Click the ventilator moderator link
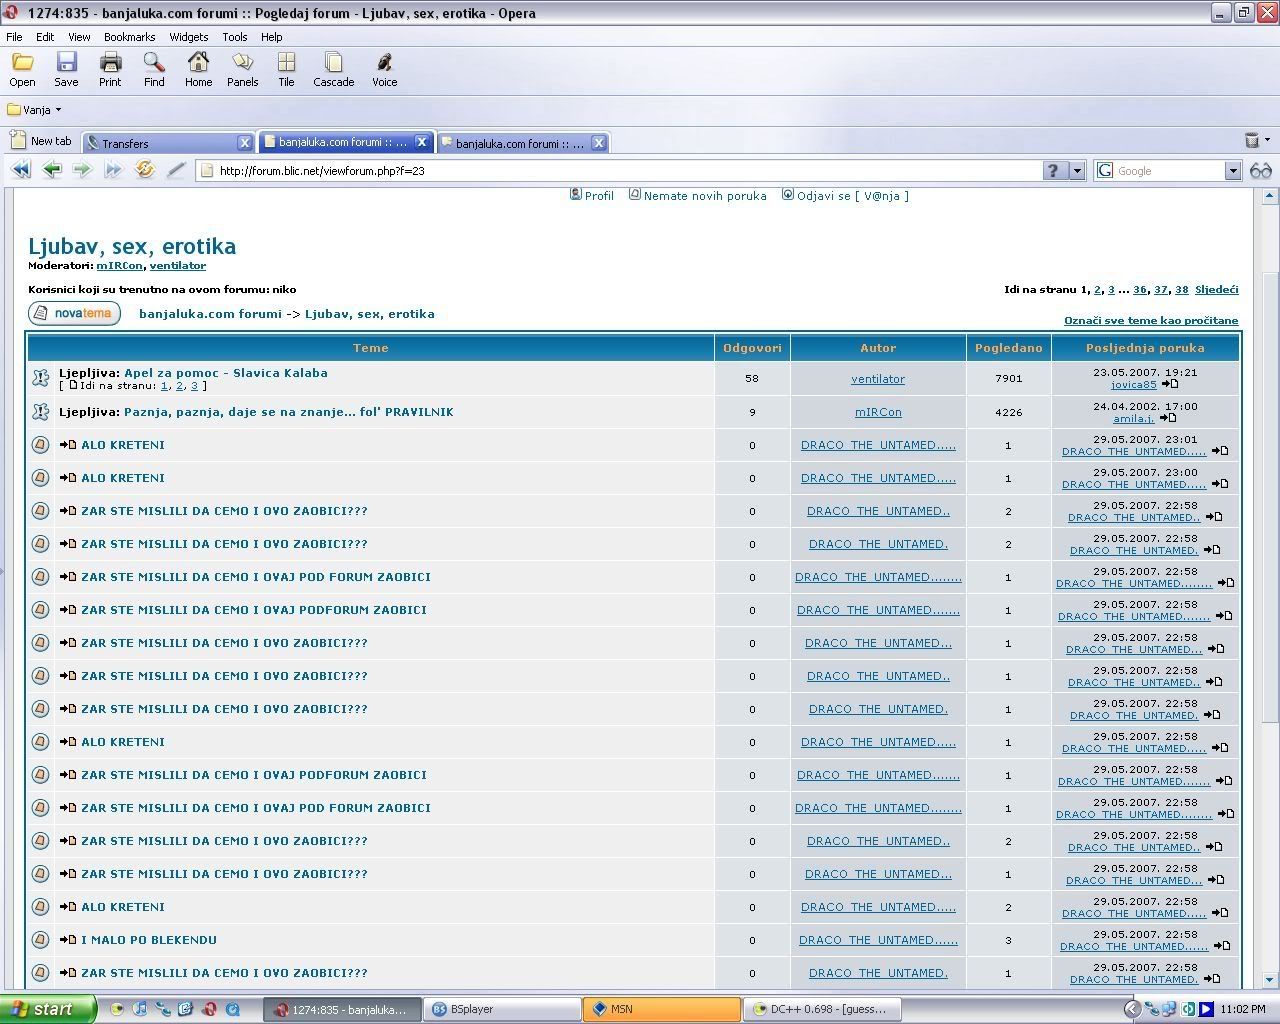 tap(178, 266)
